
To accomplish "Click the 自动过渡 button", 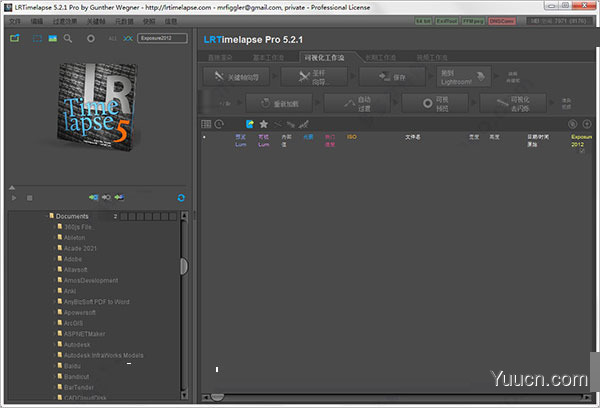I will pyautogui.click(x=357, y=103).
